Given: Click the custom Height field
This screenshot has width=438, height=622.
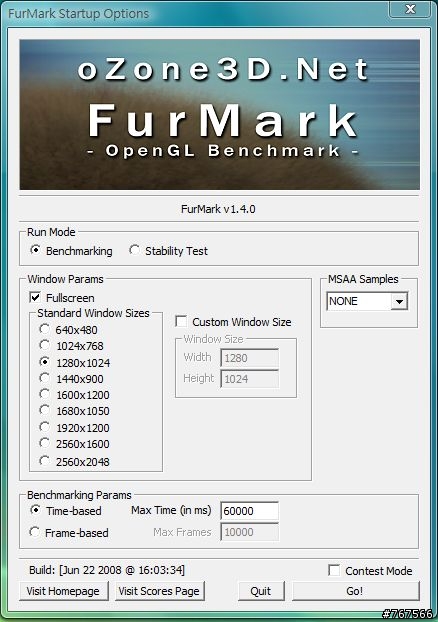Looking at the screenshot, I should 250,379.
